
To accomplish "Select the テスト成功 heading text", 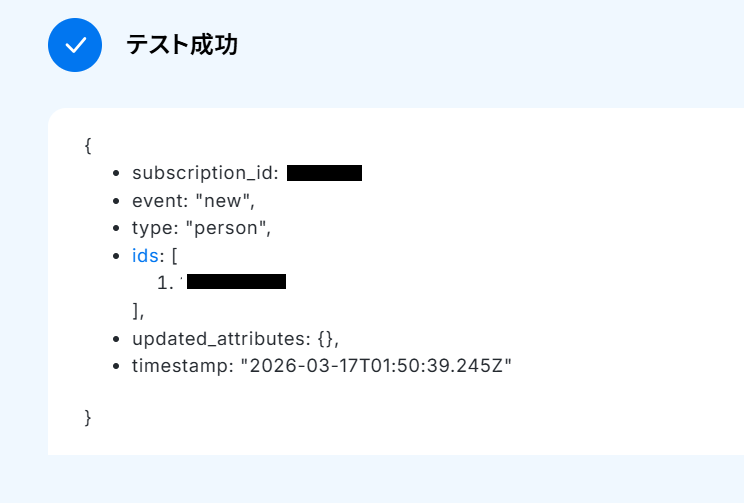I will pyautogui.click(x=182, y=45).
